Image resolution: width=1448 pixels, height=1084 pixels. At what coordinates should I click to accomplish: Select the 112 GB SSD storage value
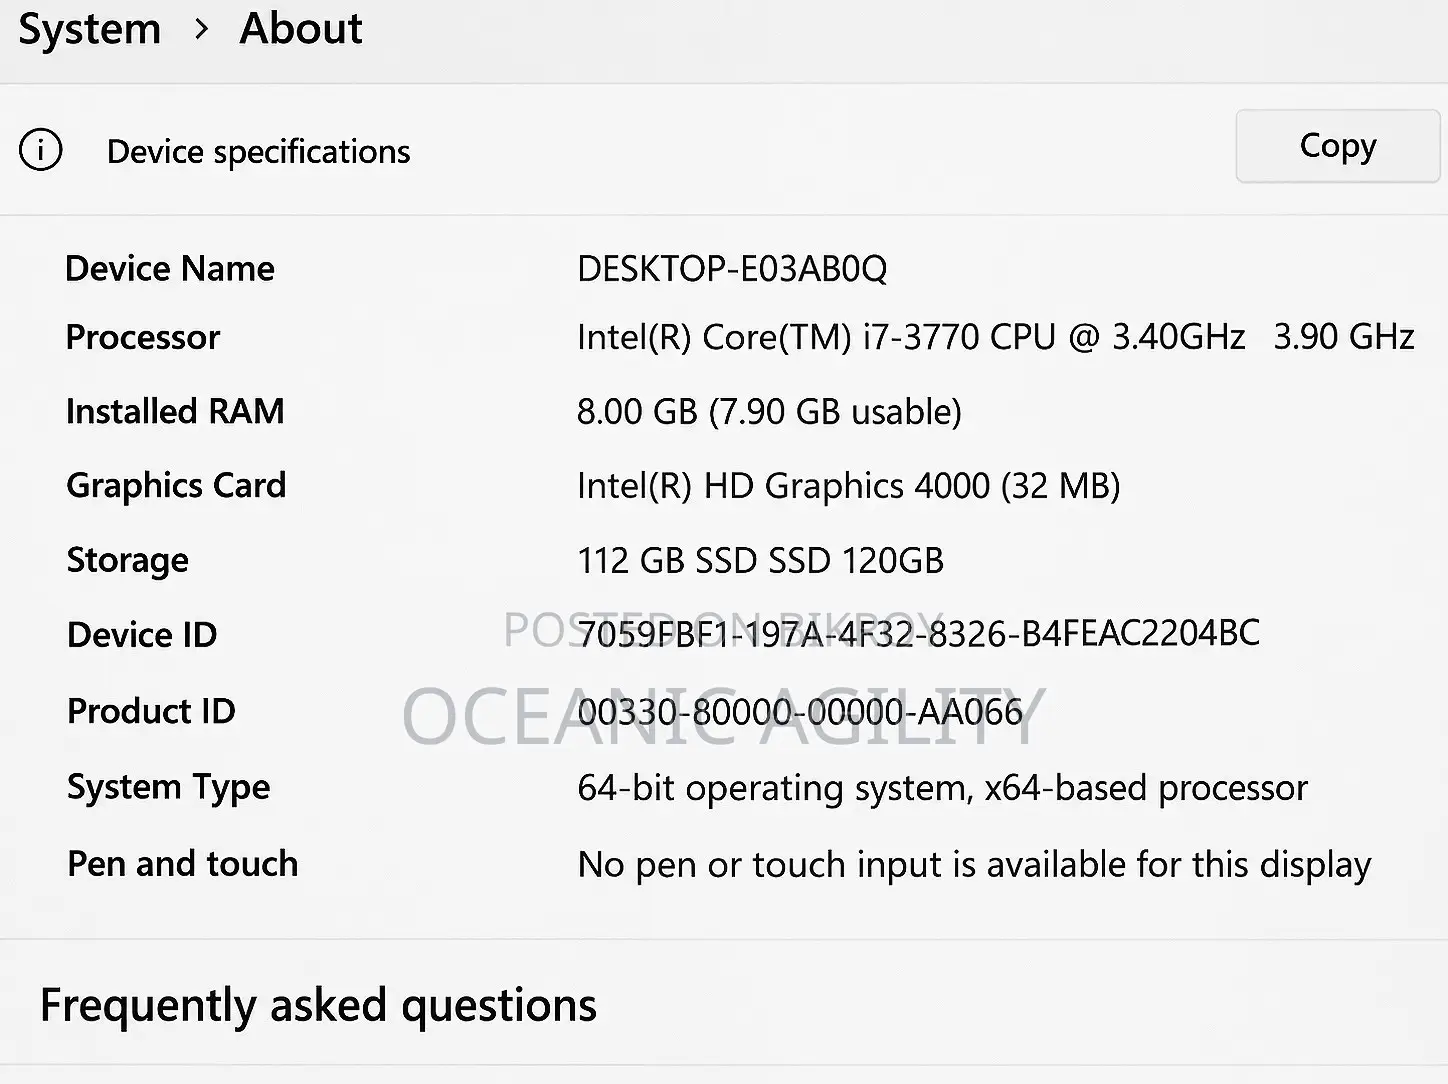(760, 560)
